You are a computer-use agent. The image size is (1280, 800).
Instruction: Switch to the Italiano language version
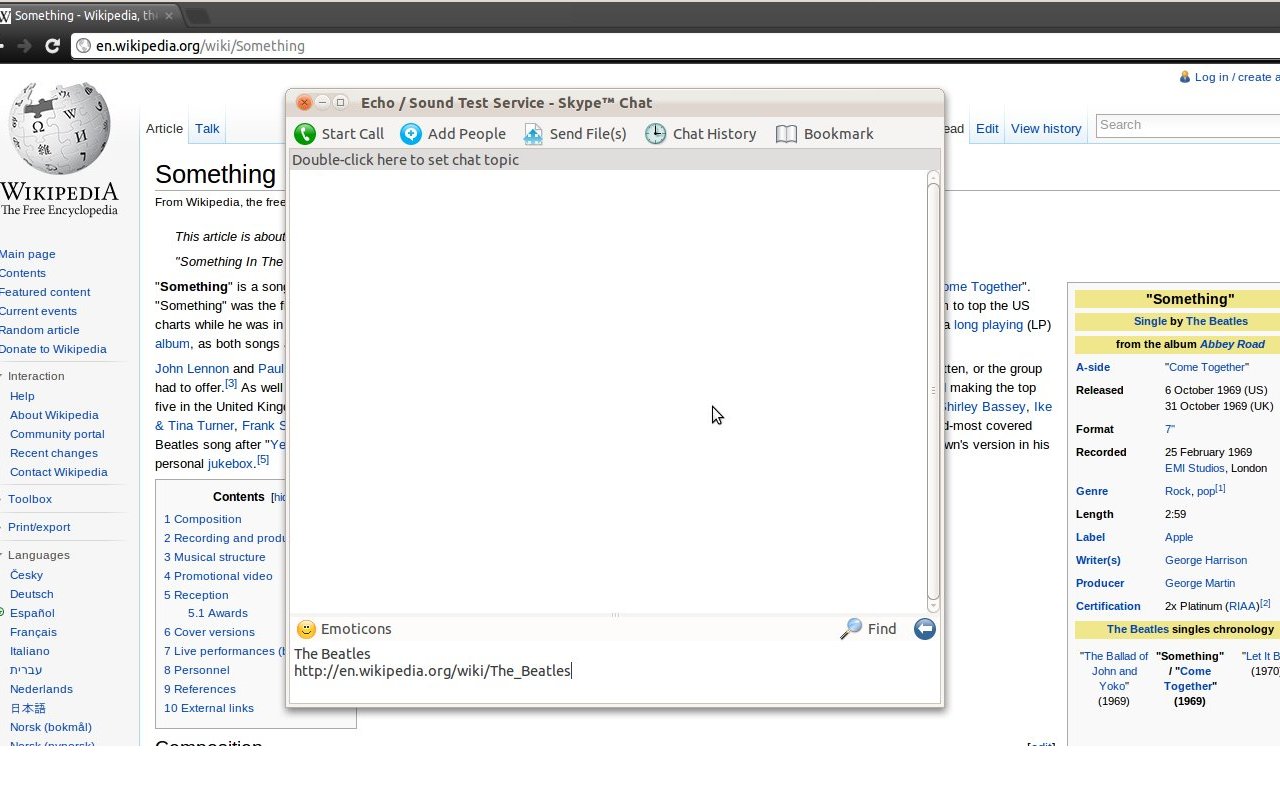coord(30,651)
